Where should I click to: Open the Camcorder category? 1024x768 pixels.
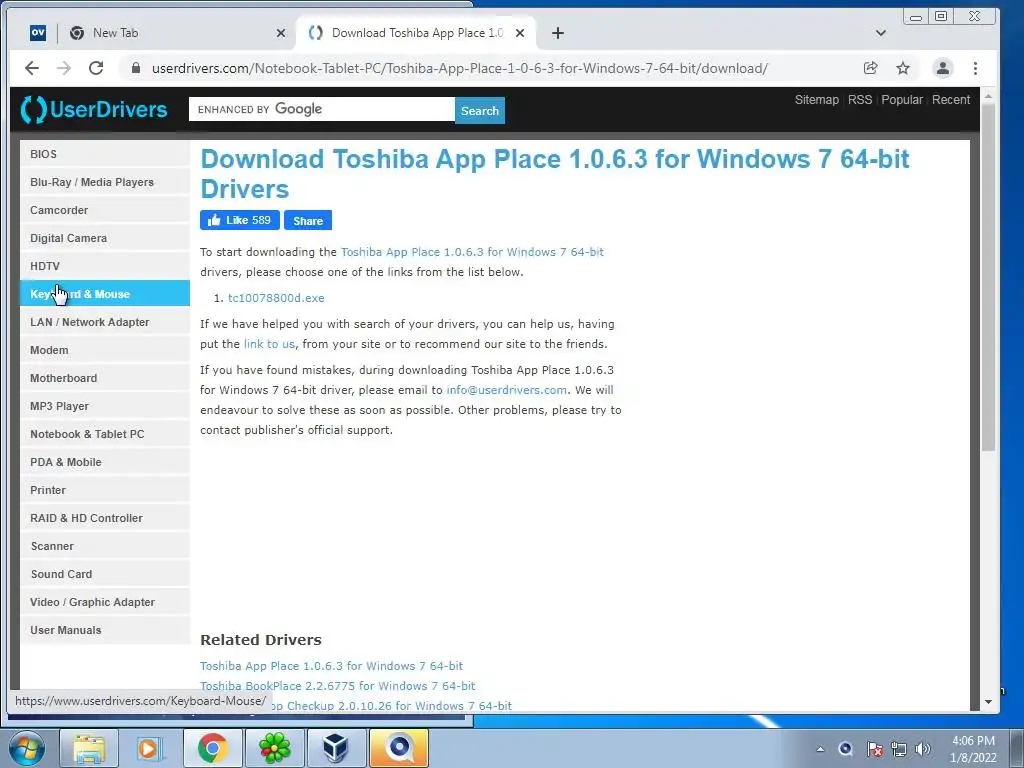pos(105,210)
